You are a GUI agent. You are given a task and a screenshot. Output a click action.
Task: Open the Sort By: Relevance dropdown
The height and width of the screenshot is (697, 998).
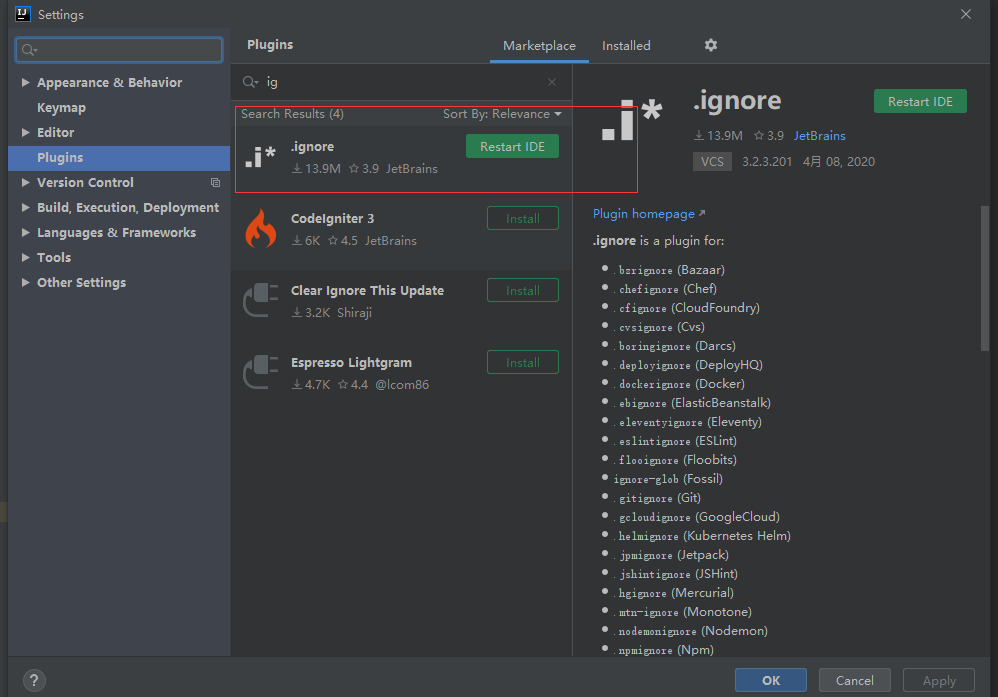point(502,114)
